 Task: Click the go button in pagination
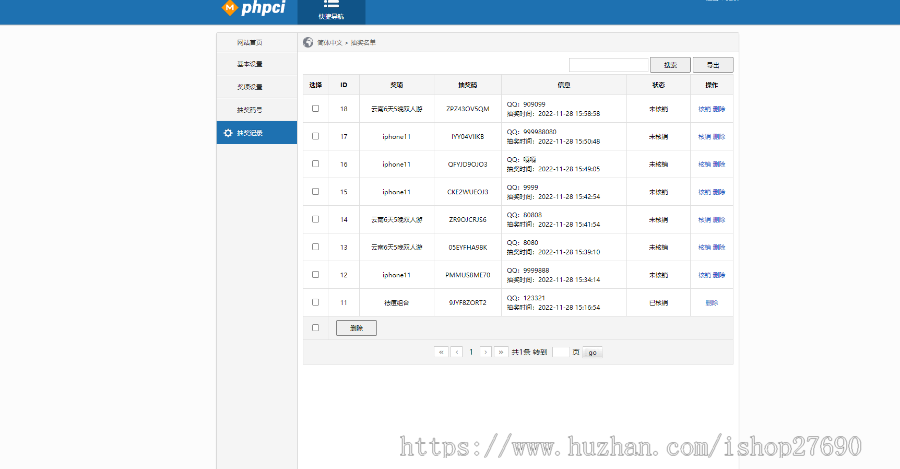click(592, 352)
